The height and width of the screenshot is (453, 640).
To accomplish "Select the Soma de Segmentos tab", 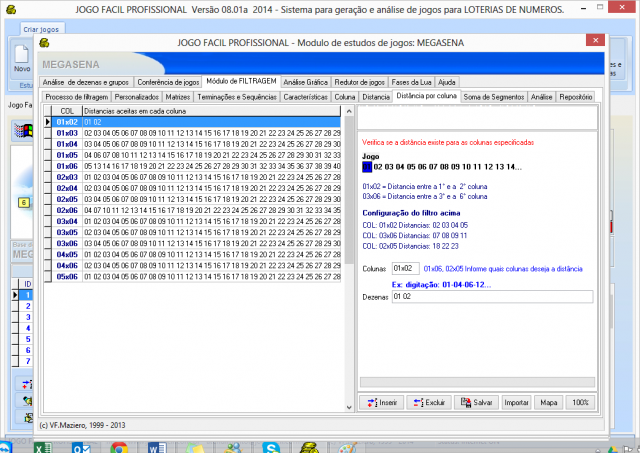I will click(493, 97).
